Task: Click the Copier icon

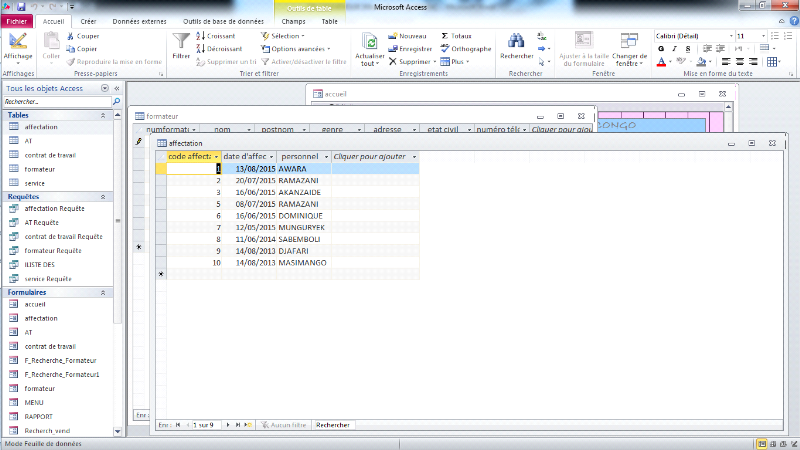Action: point(70,49)
